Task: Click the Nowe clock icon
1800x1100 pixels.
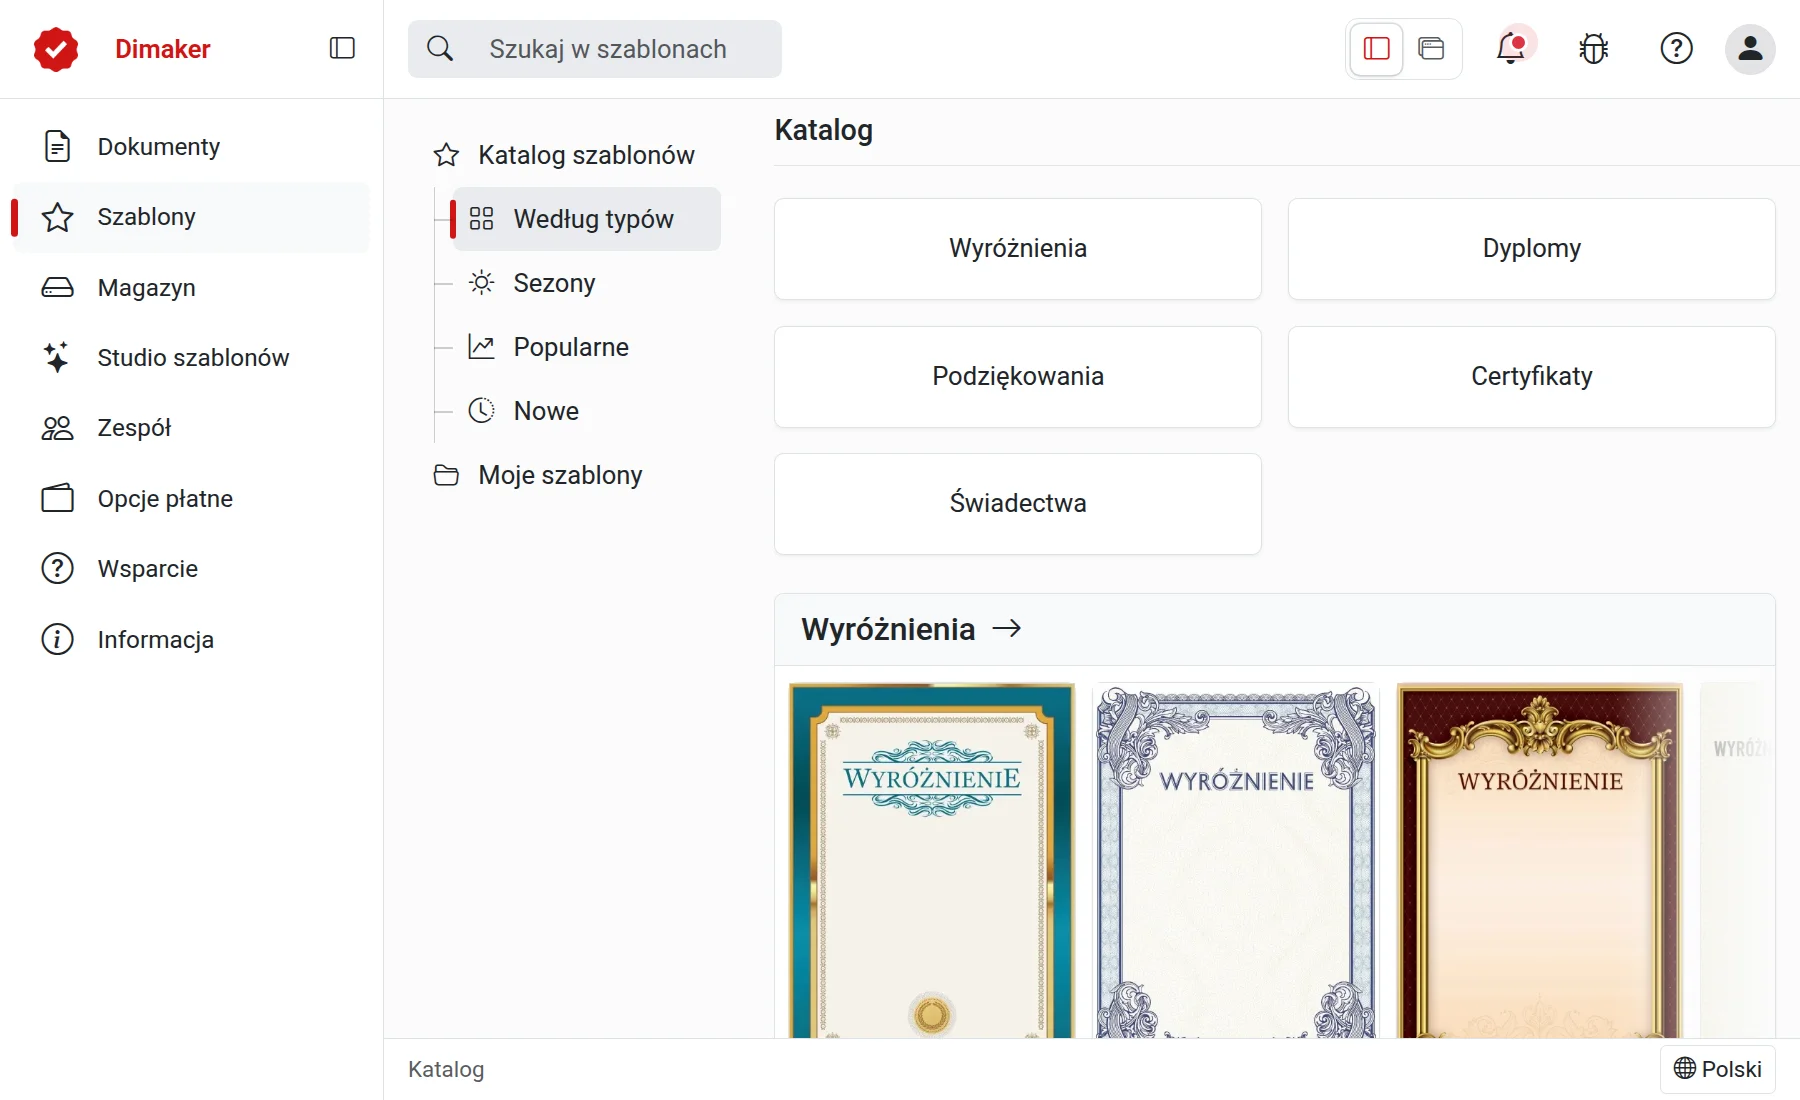Action: [482, 411]
